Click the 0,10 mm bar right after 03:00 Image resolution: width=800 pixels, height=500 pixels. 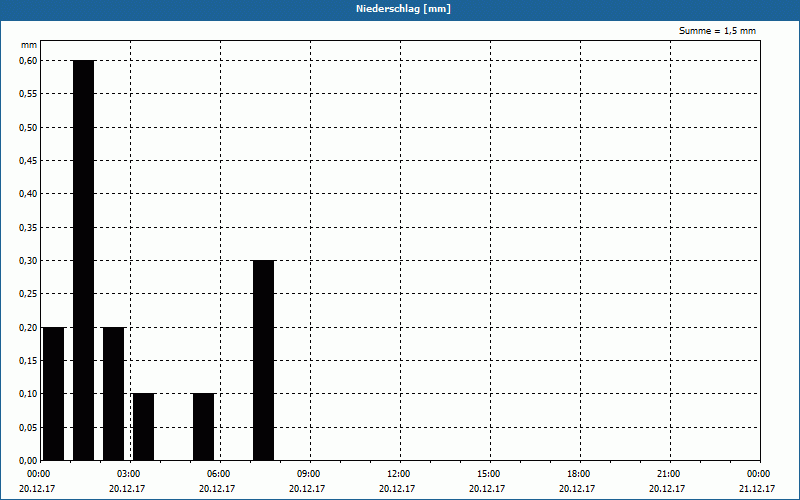(x=144, y=427)
